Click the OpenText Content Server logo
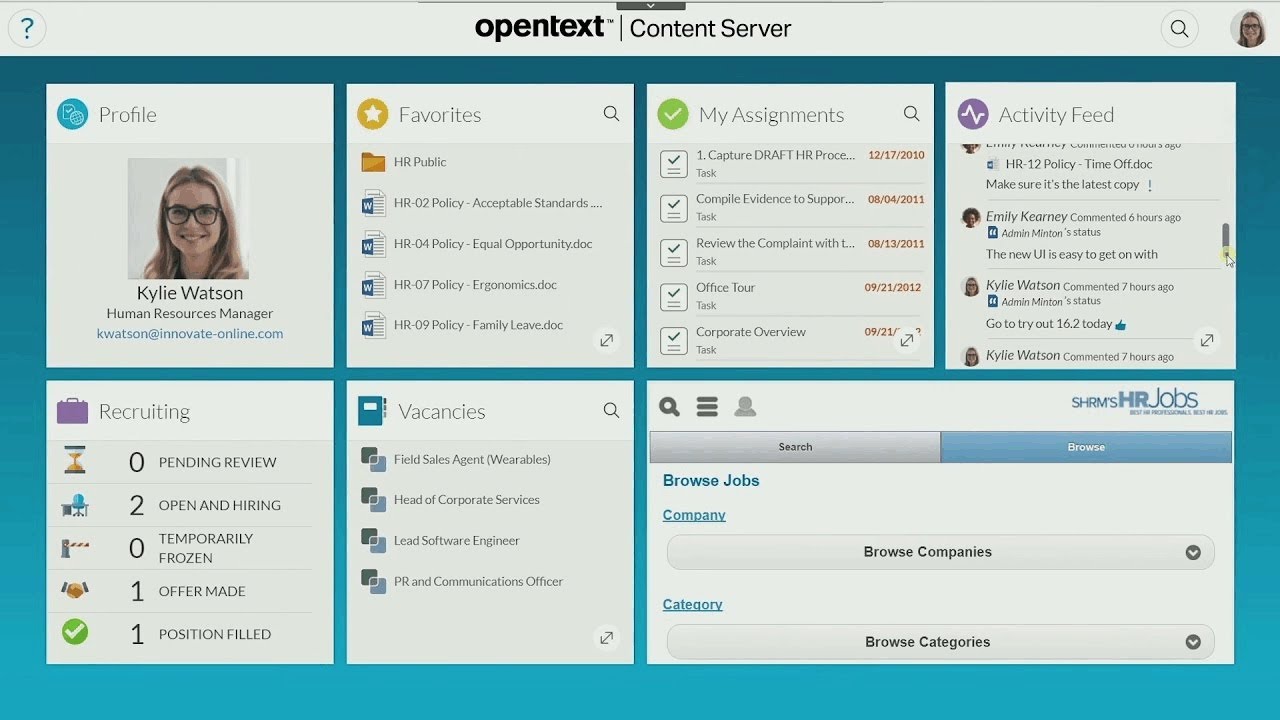The height and width of the screenshot is (720, 1280). [x=633, y=28]
